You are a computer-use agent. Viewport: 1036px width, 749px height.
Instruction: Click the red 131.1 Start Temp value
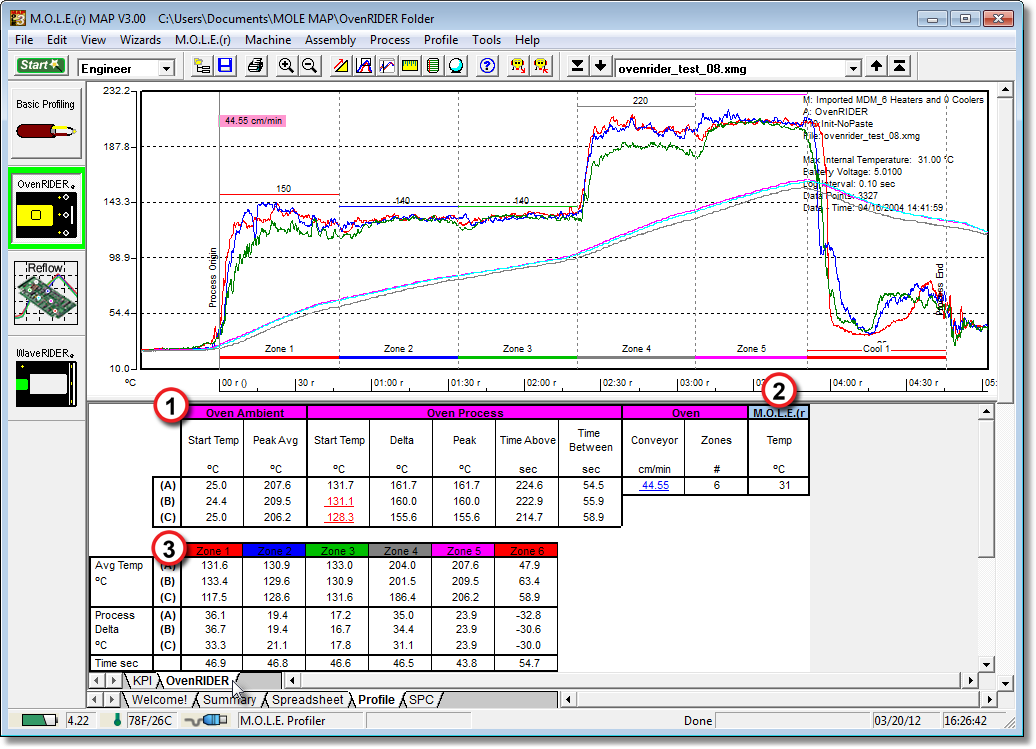point(340,501)
